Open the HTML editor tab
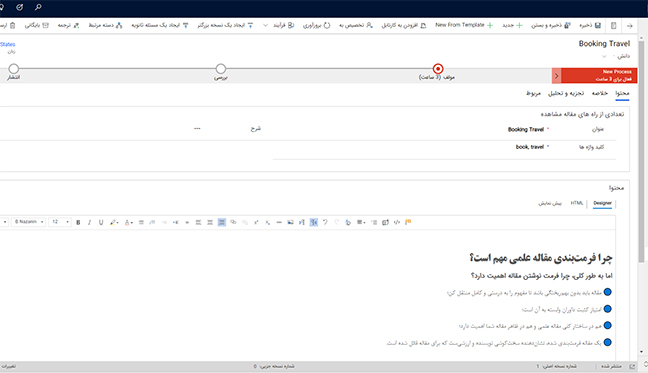Screen dimensions: 648x373 (577, 203)
